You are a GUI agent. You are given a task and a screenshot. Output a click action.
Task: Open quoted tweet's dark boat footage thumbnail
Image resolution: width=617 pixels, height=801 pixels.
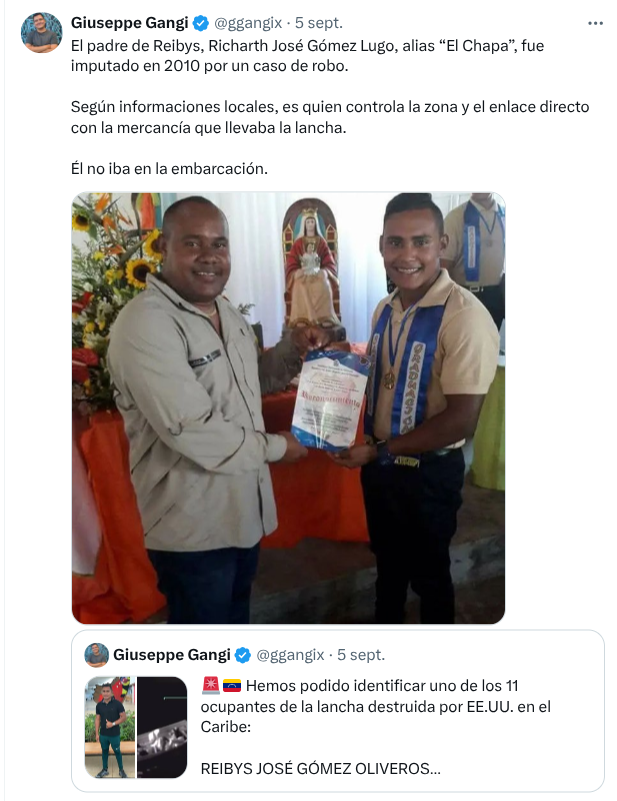(162, 727)
